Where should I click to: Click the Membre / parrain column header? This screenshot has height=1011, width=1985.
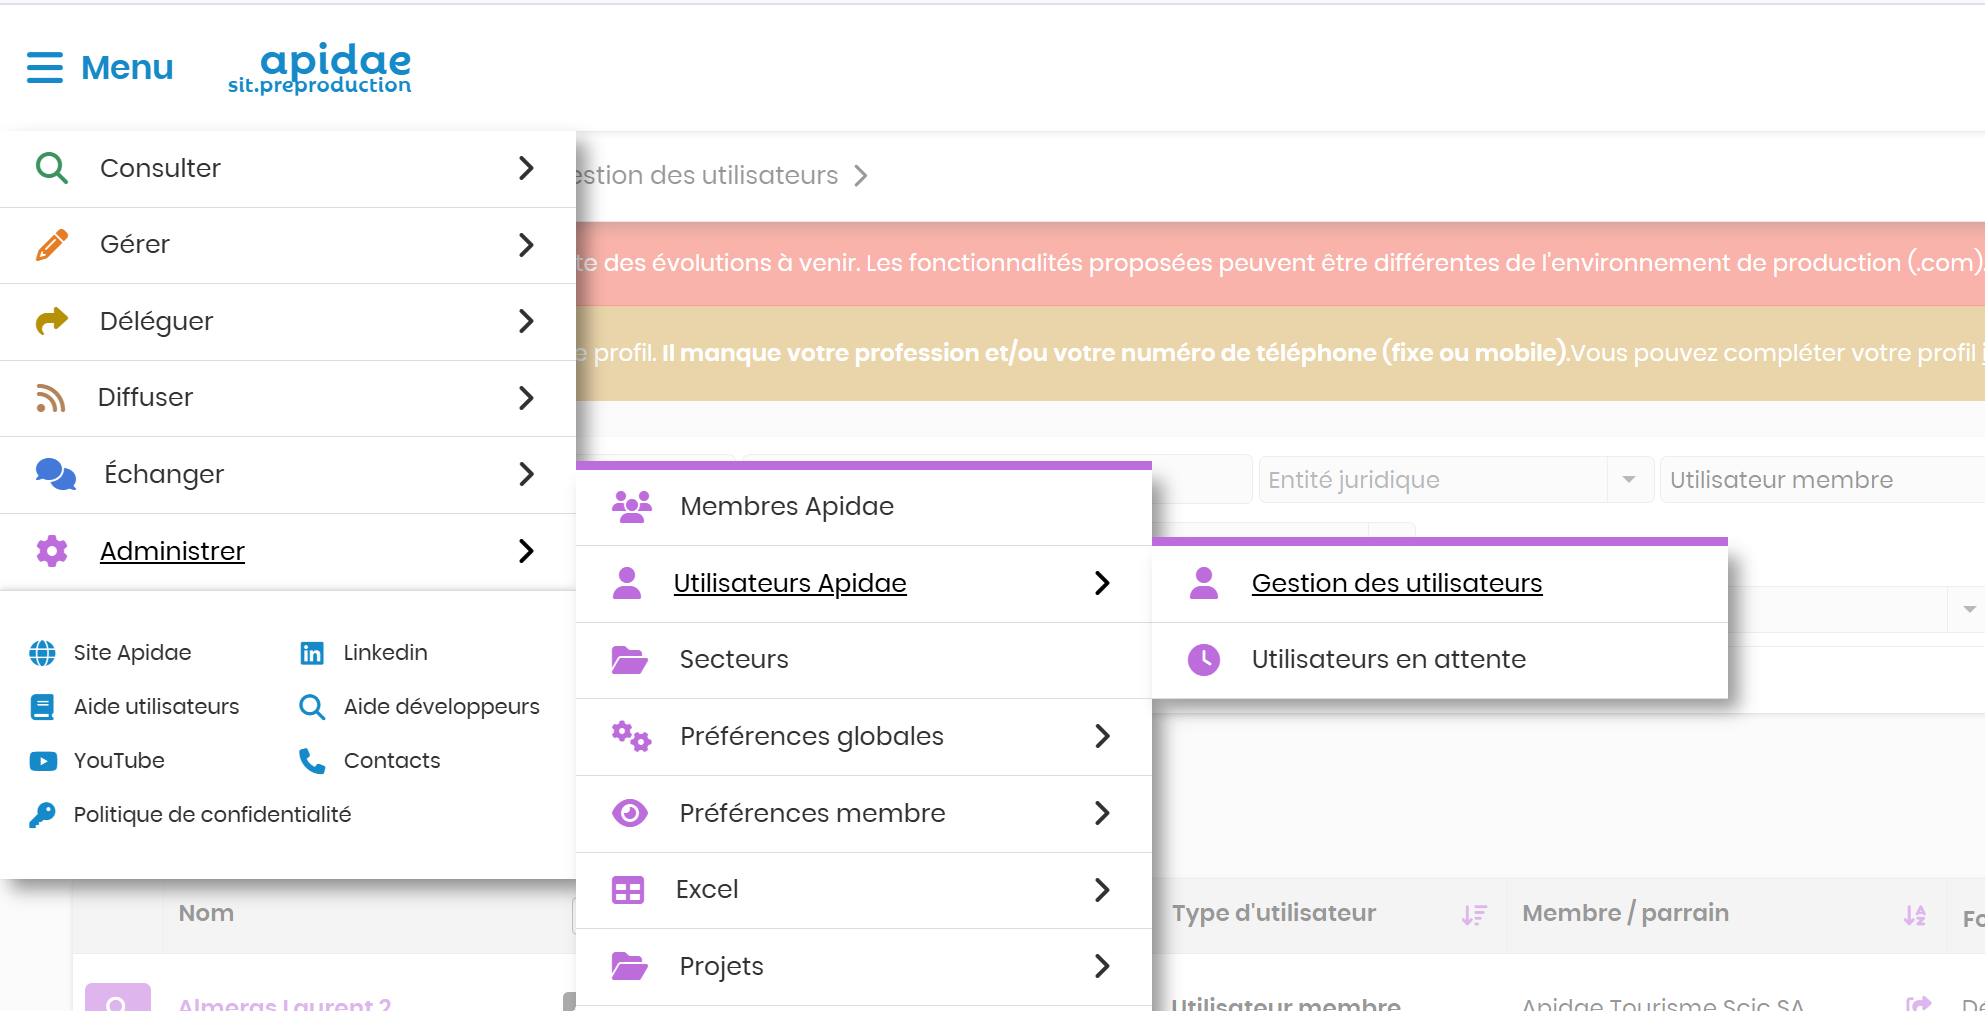[x=1625, y=914]
